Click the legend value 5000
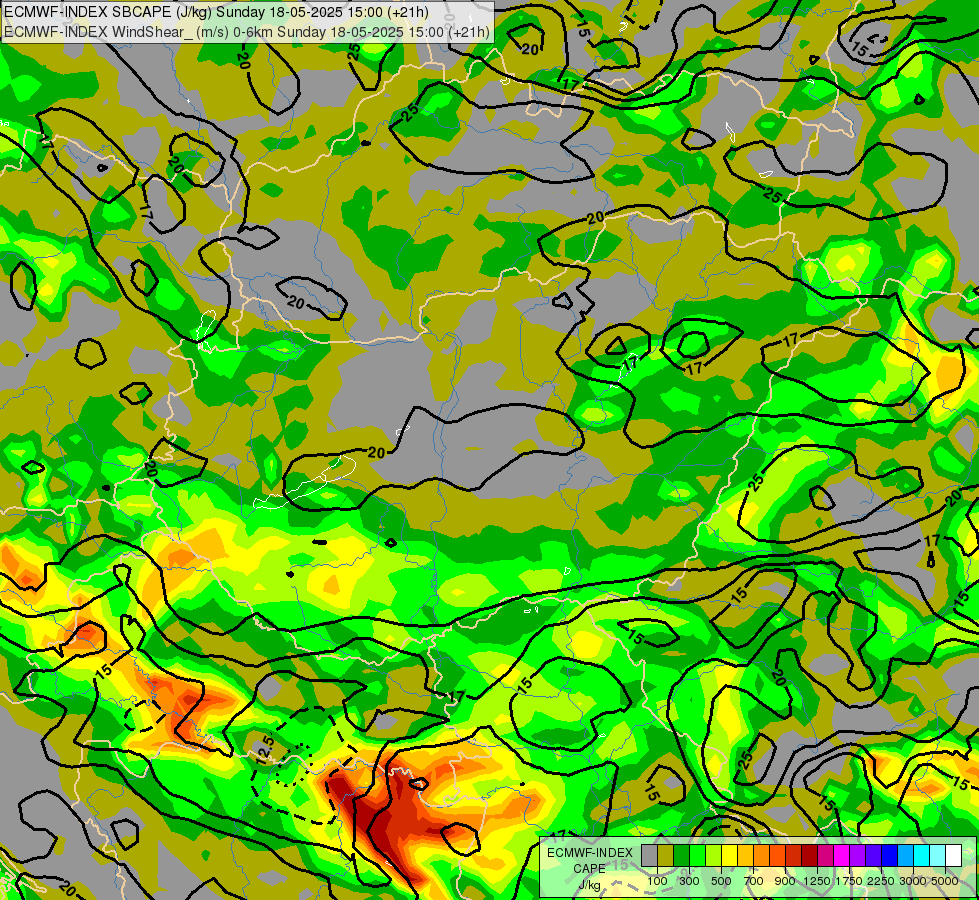The width and height of the screenshot is (979, 900). point(945,881)
